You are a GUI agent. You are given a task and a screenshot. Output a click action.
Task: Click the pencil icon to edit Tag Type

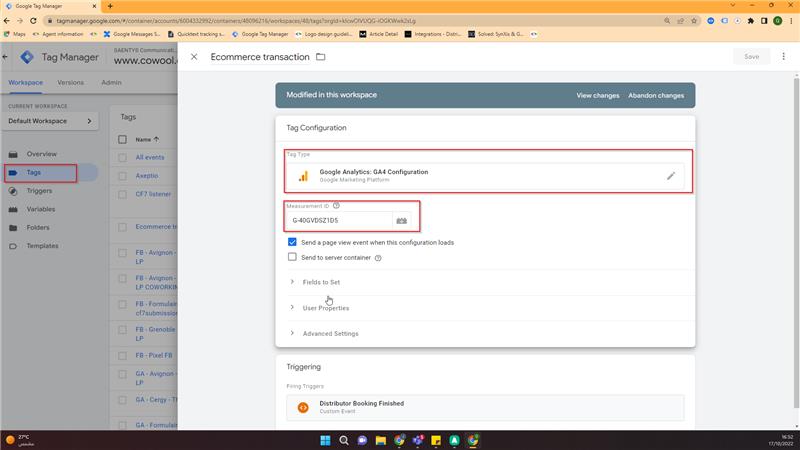[672, 176]
